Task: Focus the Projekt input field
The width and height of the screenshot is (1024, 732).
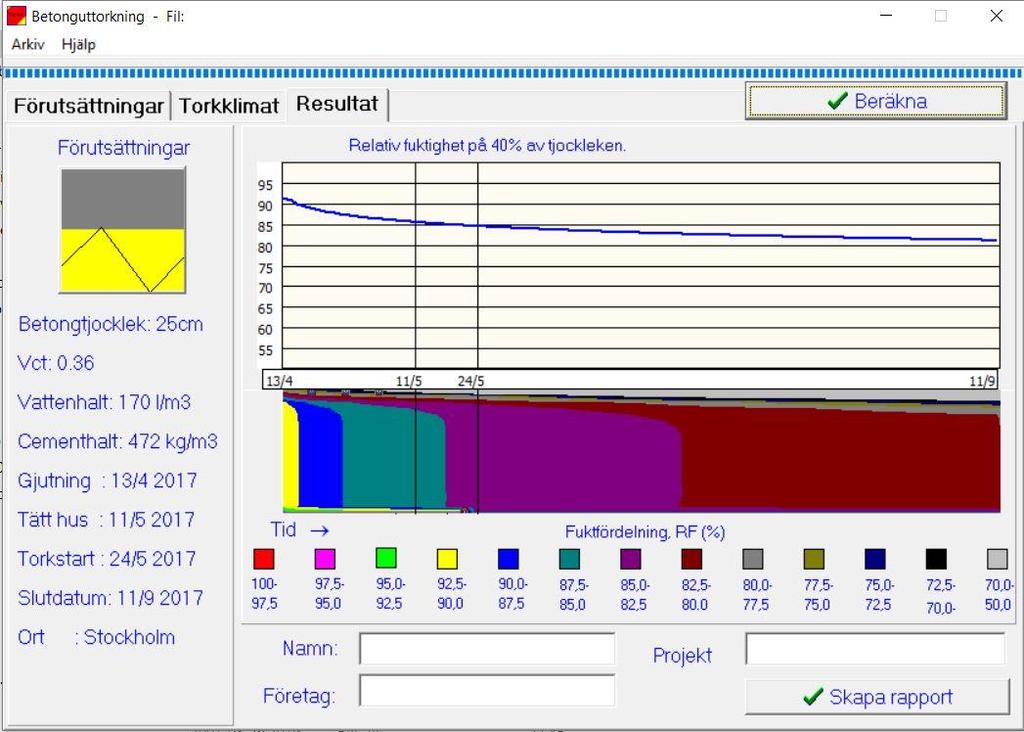Action: point(875,649)
